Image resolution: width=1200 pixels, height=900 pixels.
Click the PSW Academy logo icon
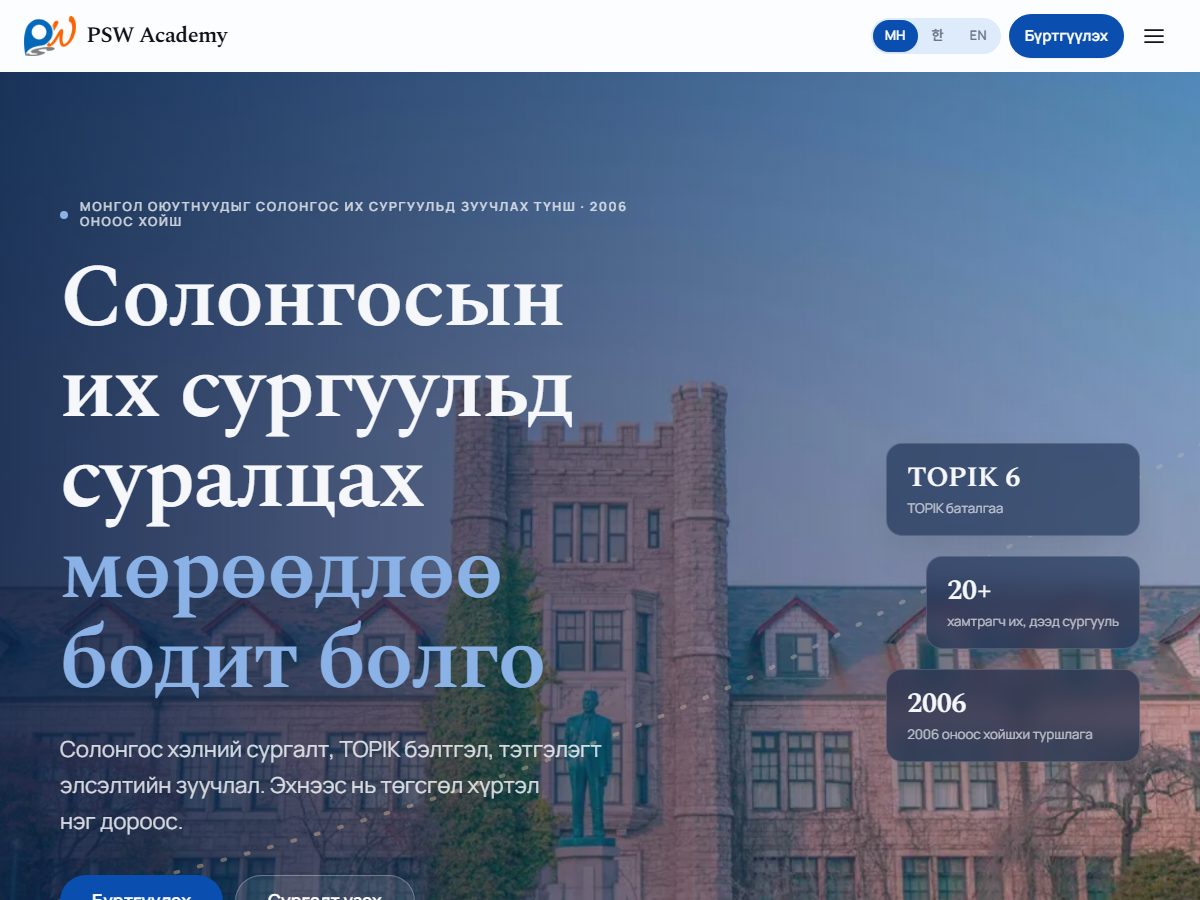(x=50, y=36)
